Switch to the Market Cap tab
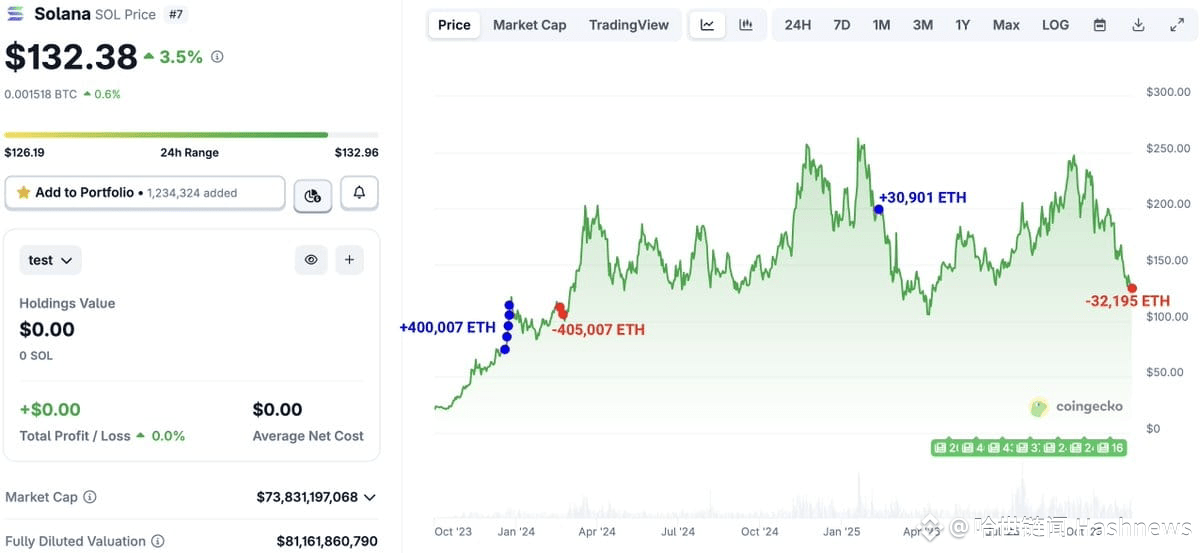 click(x=529, y=25)
